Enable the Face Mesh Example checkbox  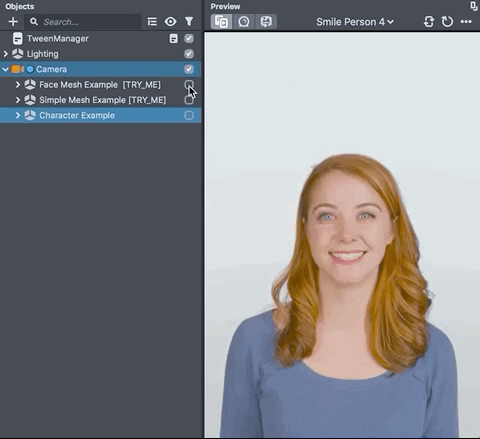(189, 85)
